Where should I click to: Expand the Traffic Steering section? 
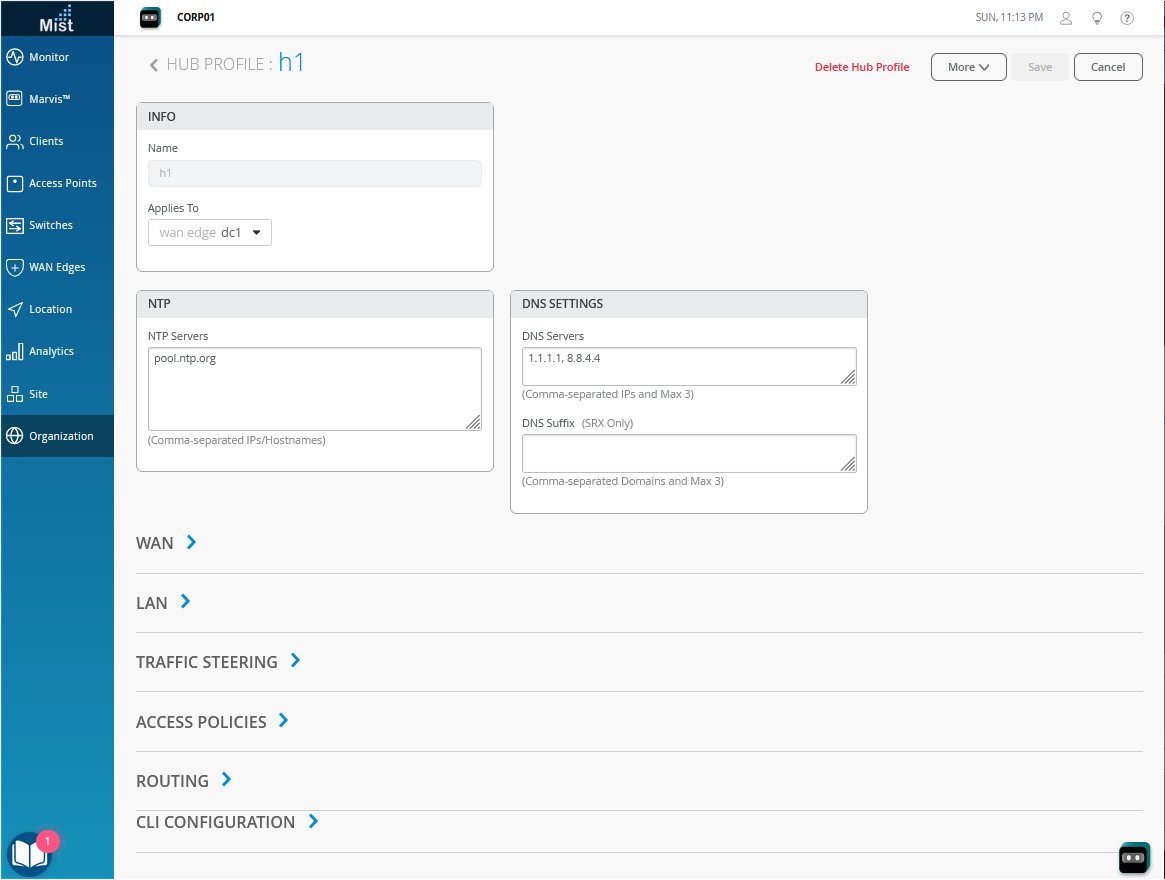pyautogui.click(x=295, y=661)
